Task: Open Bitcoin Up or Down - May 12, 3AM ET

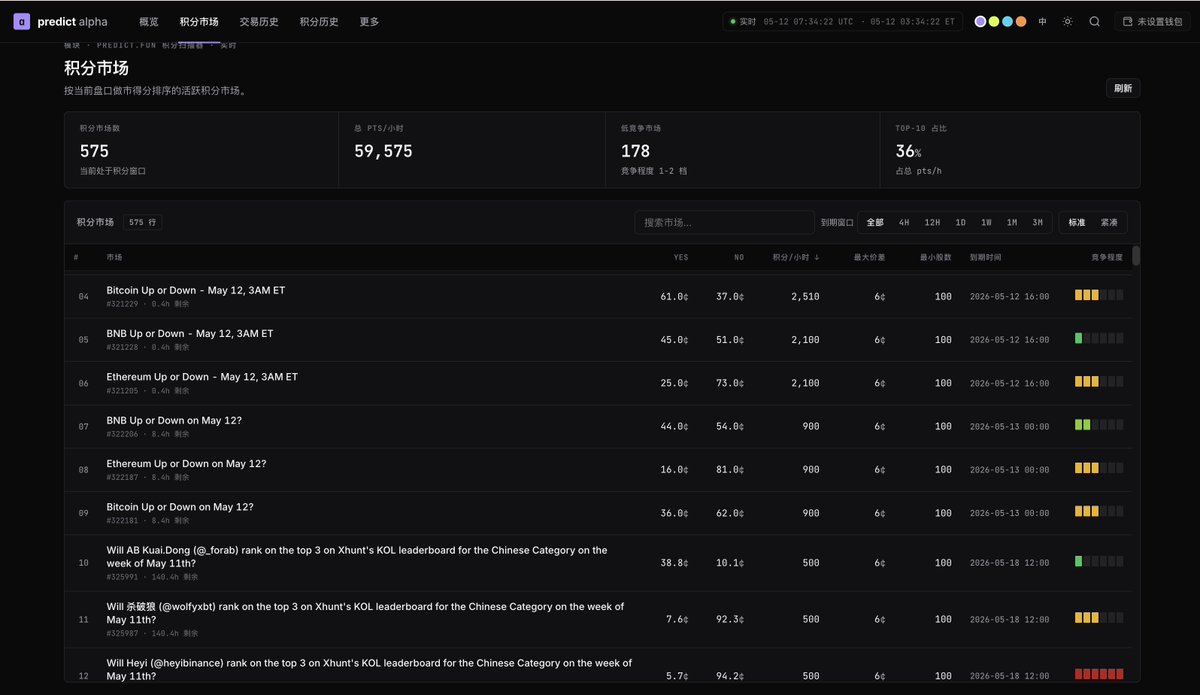Action: 196,290
